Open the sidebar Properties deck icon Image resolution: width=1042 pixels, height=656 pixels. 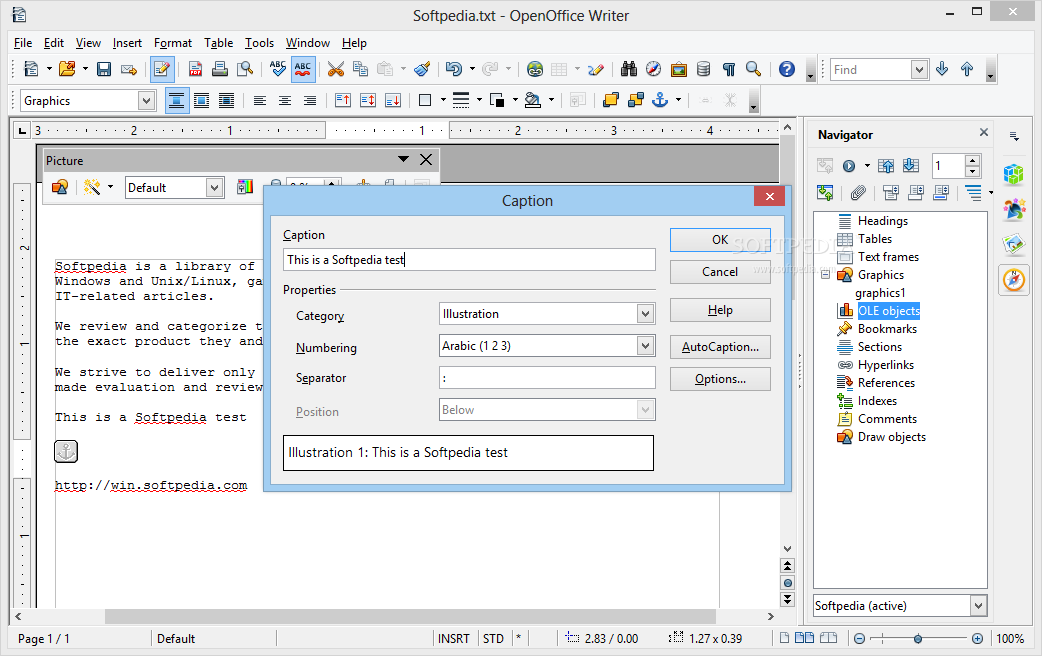(1014, 174)
